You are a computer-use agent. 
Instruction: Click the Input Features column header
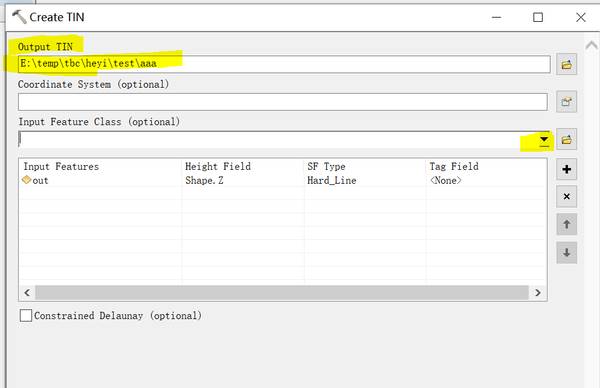point(61,166)
